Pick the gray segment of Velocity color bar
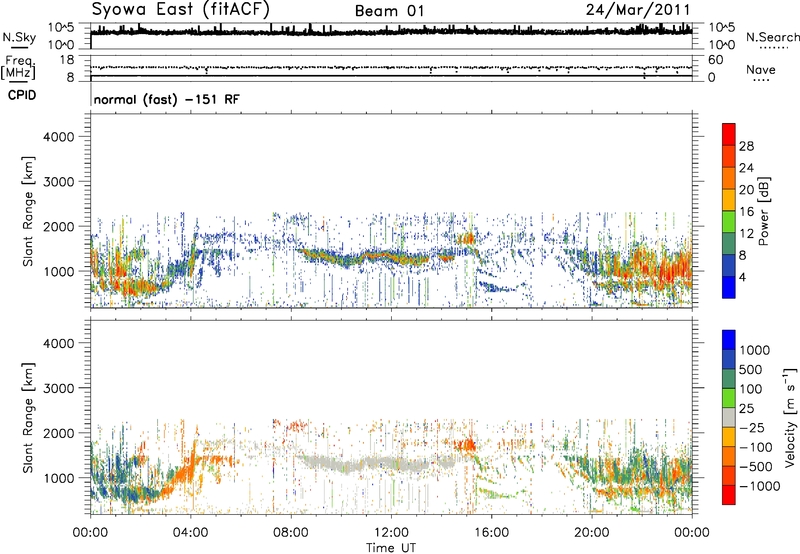This screenshot has height=554, width=800. (x=729, y=417)
